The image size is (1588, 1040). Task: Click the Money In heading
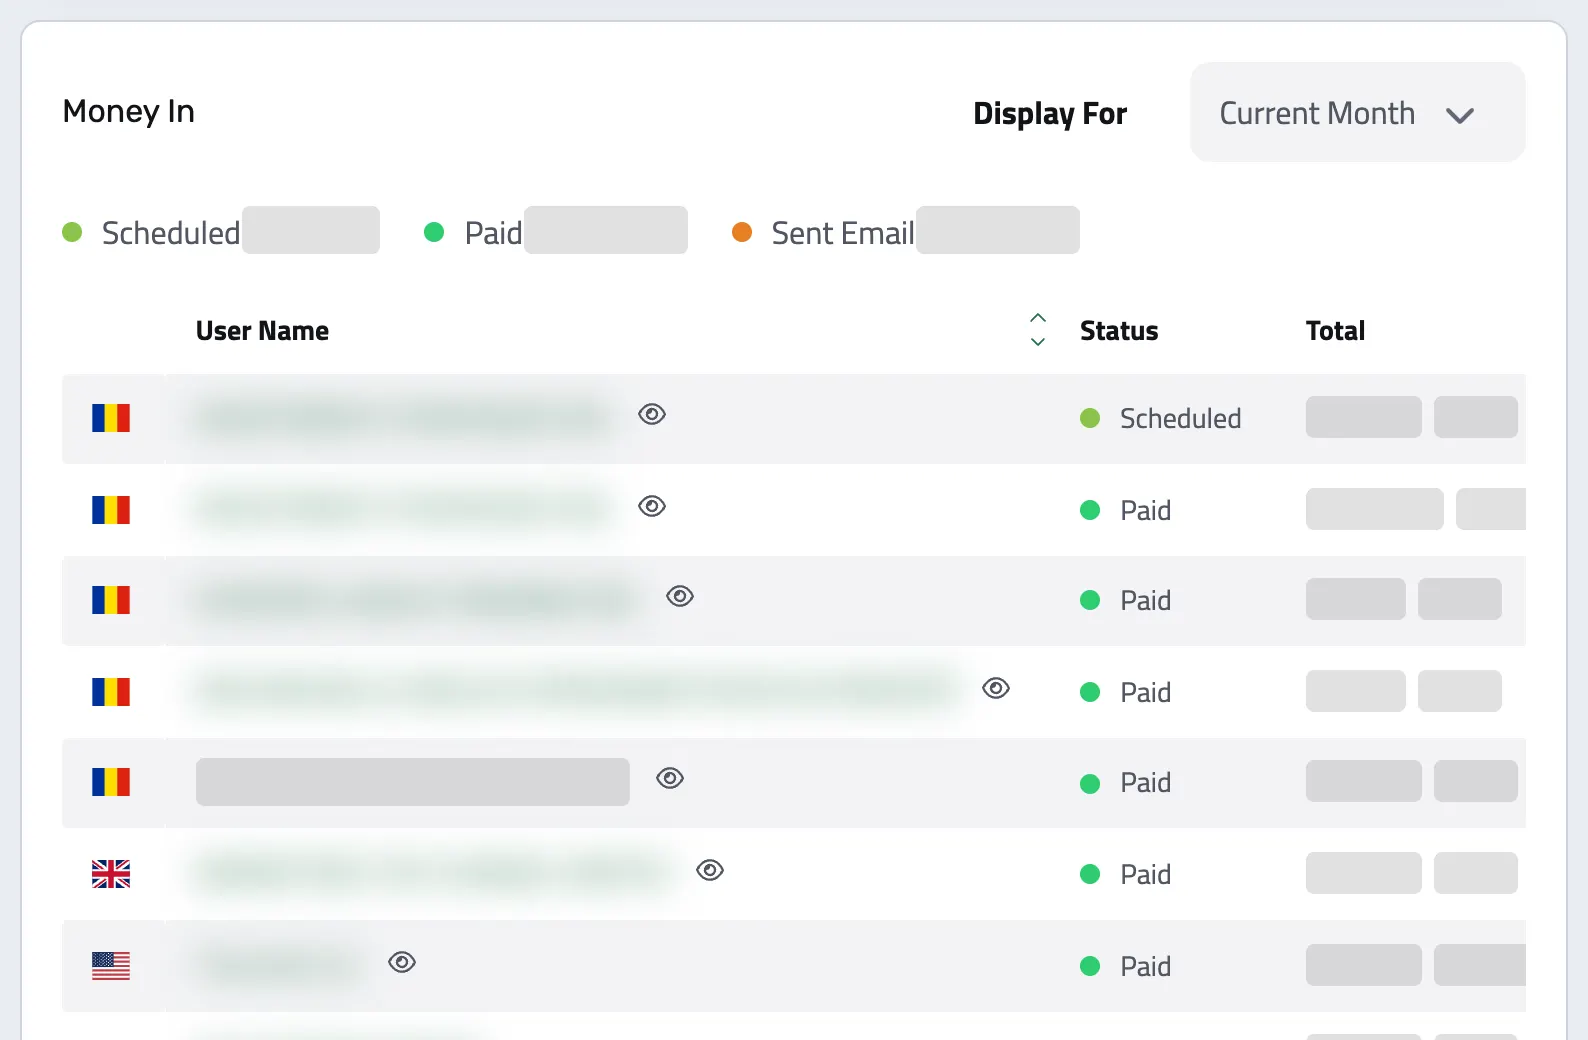click(128, 111)
